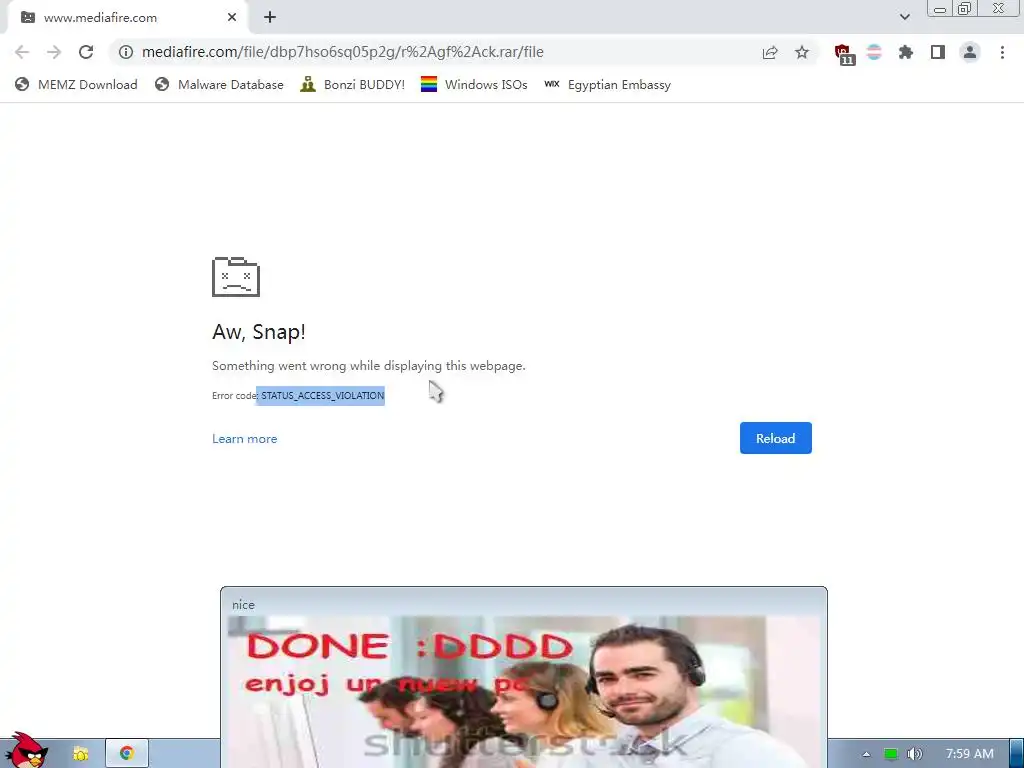Viewport: 1024px width, 768px height.
Task: Open the tab search dropdown arrow
Action: coord(904,17)
